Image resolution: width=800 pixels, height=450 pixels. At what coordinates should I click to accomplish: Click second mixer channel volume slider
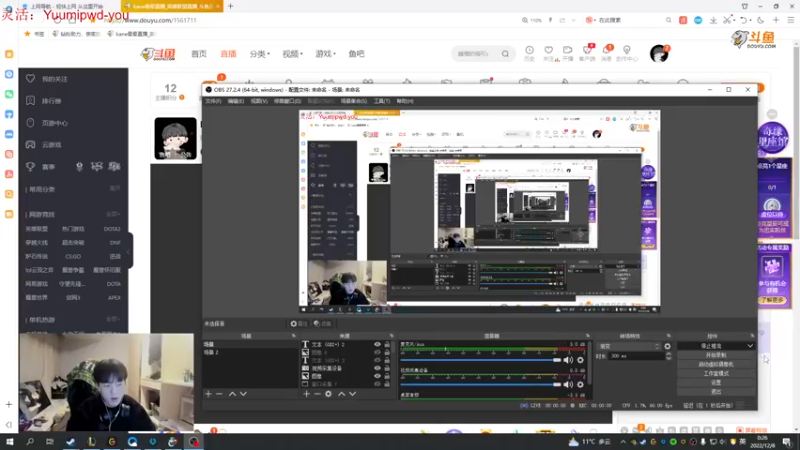481,385
